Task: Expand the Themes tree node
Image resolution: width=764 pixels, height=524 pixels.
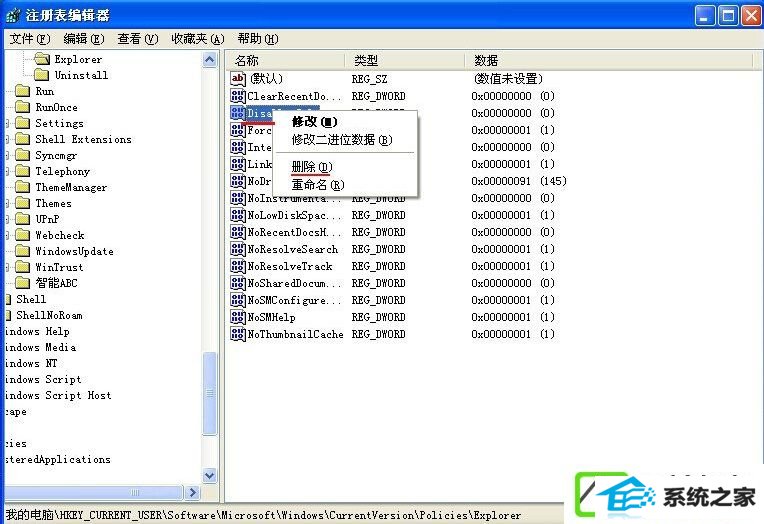Action: click(x=7, y=203)
